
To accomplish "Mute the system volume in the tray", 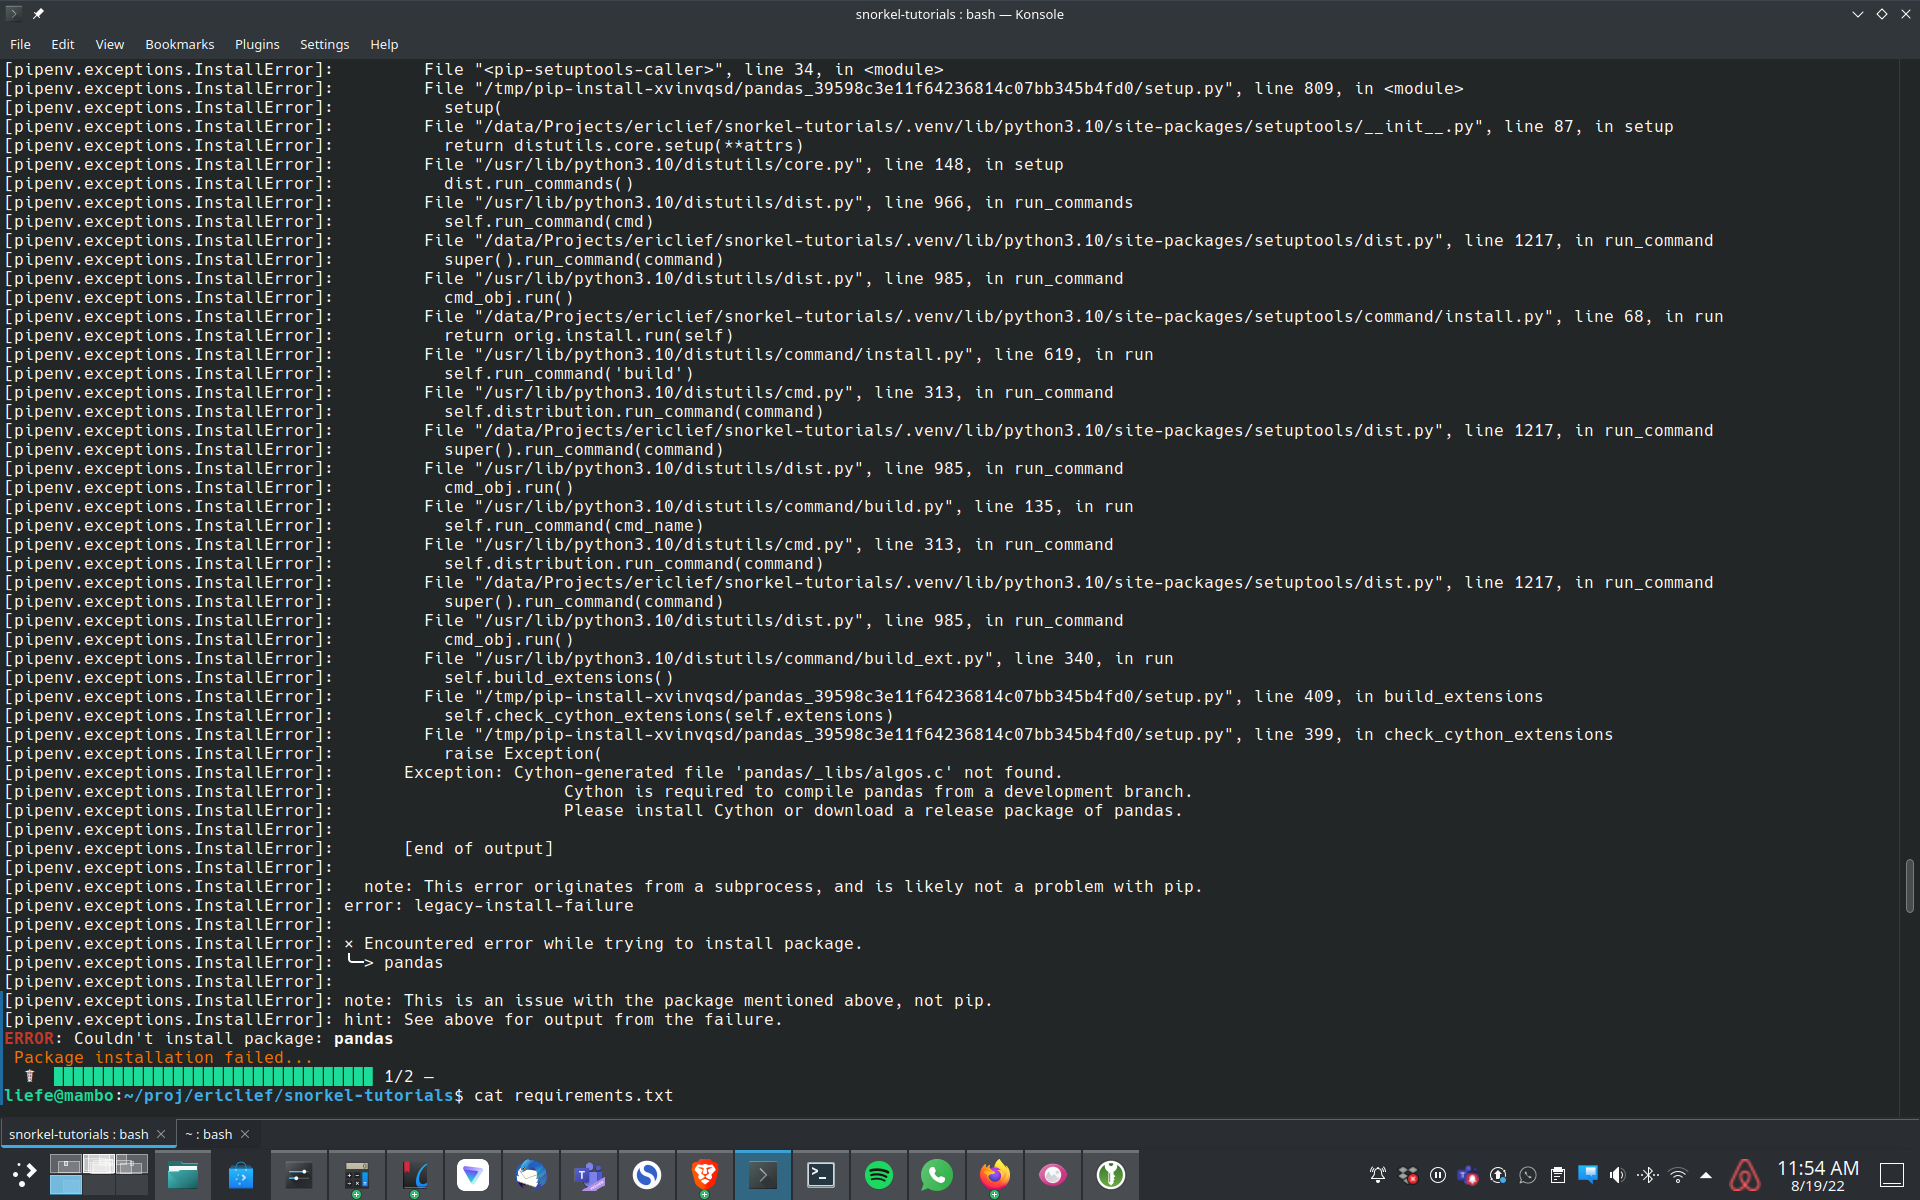I will pyautogui.click(x=1618, y=1175).
